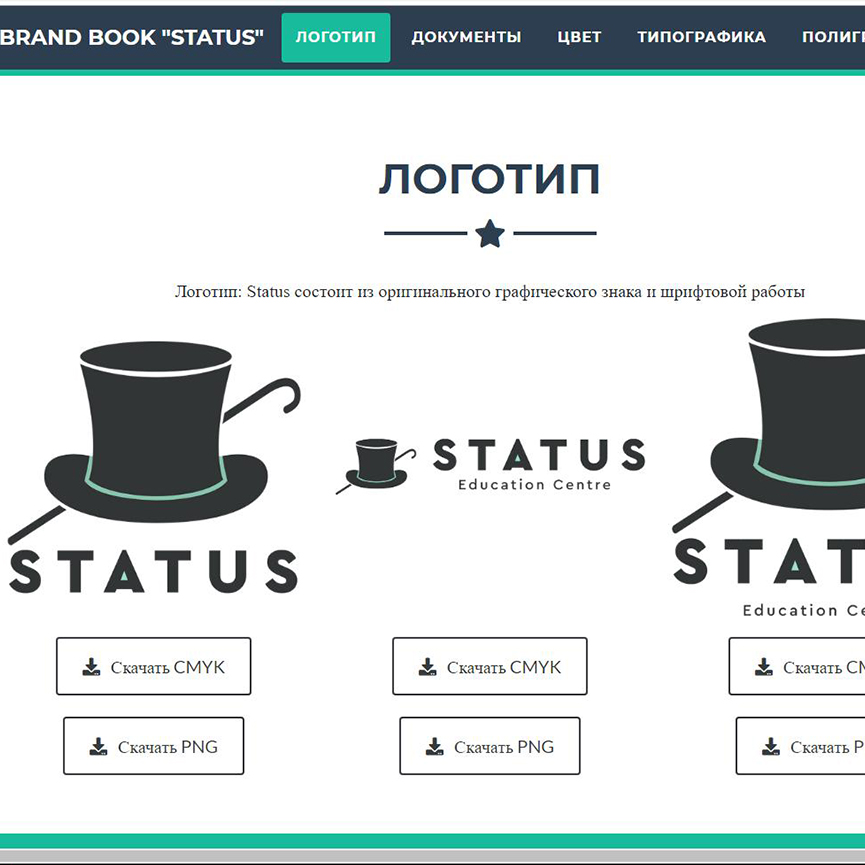Go to the ДОКУМЕНТЫ section
Screen dimensions: 865x865
coord(466,37)
